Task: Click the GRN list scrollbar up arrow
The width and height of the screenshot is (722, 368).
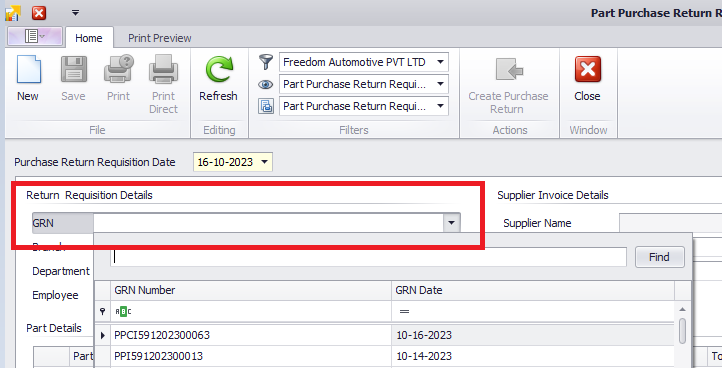Action: 682,310
